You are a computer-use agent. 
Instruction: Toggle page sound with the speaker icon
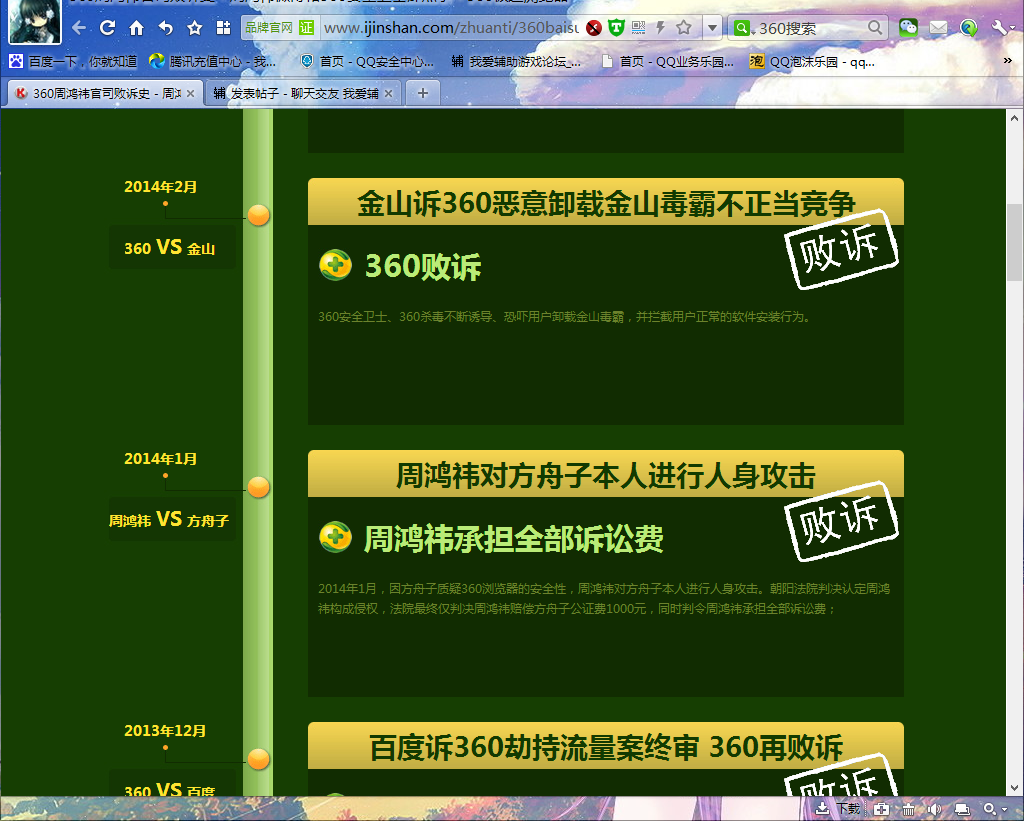935,809
